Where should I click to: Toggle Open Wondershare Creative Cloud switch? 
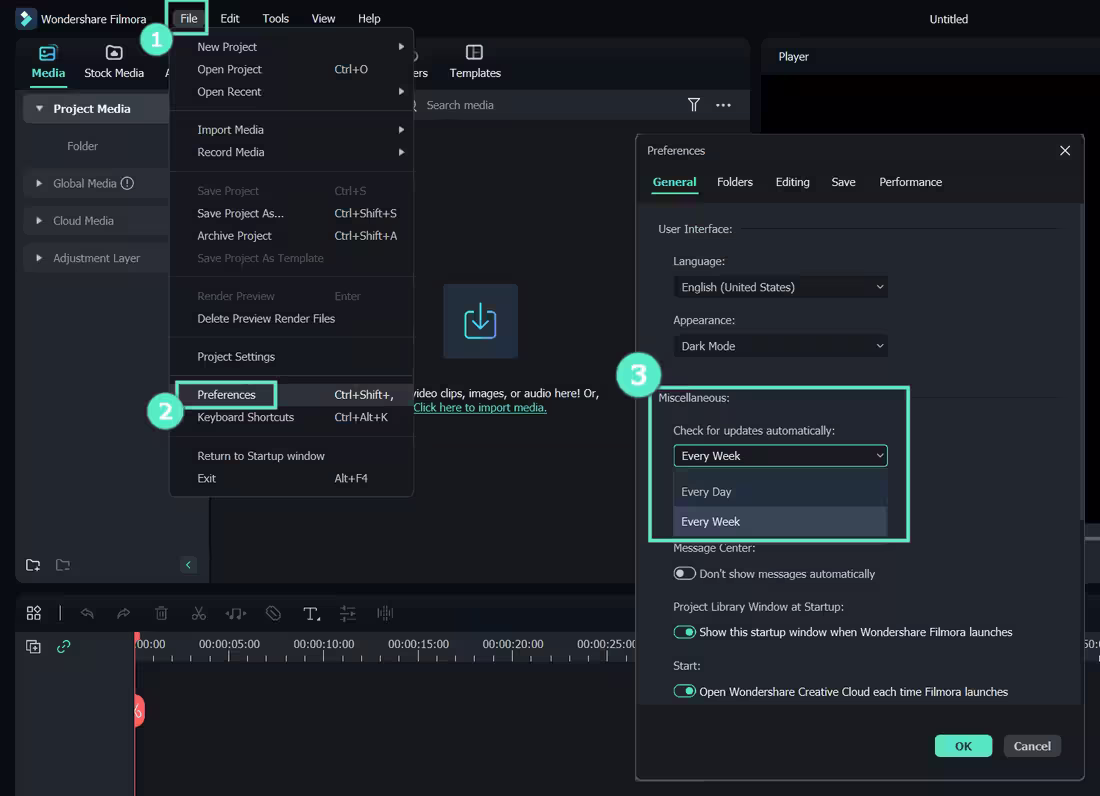click(684, 691)
